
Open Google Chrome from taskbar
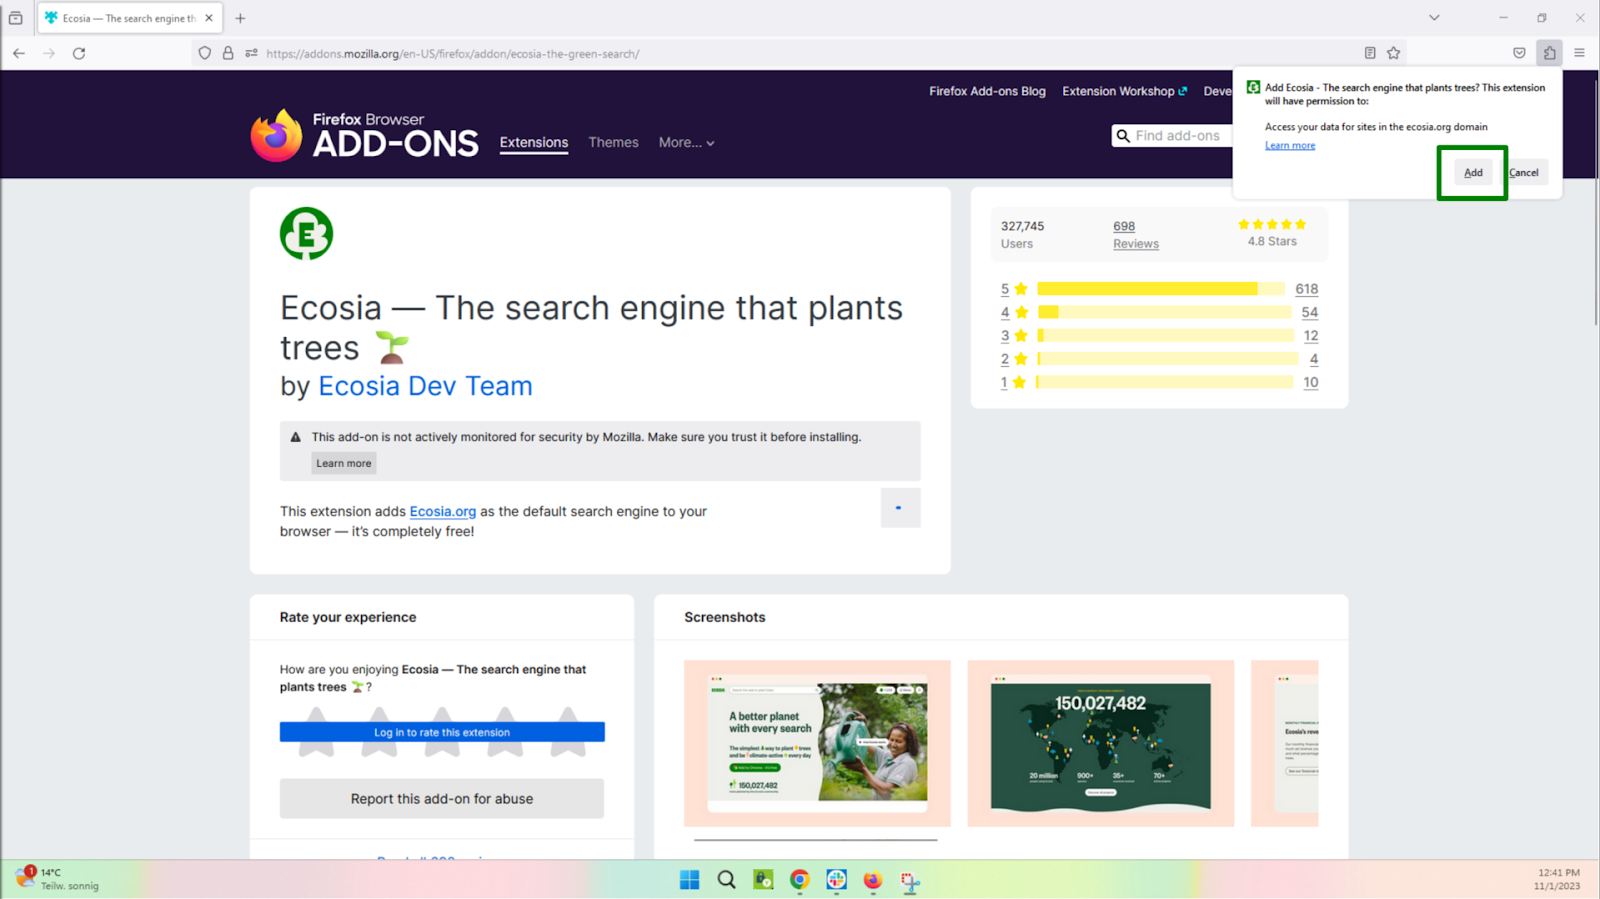(x=800, y=880)
